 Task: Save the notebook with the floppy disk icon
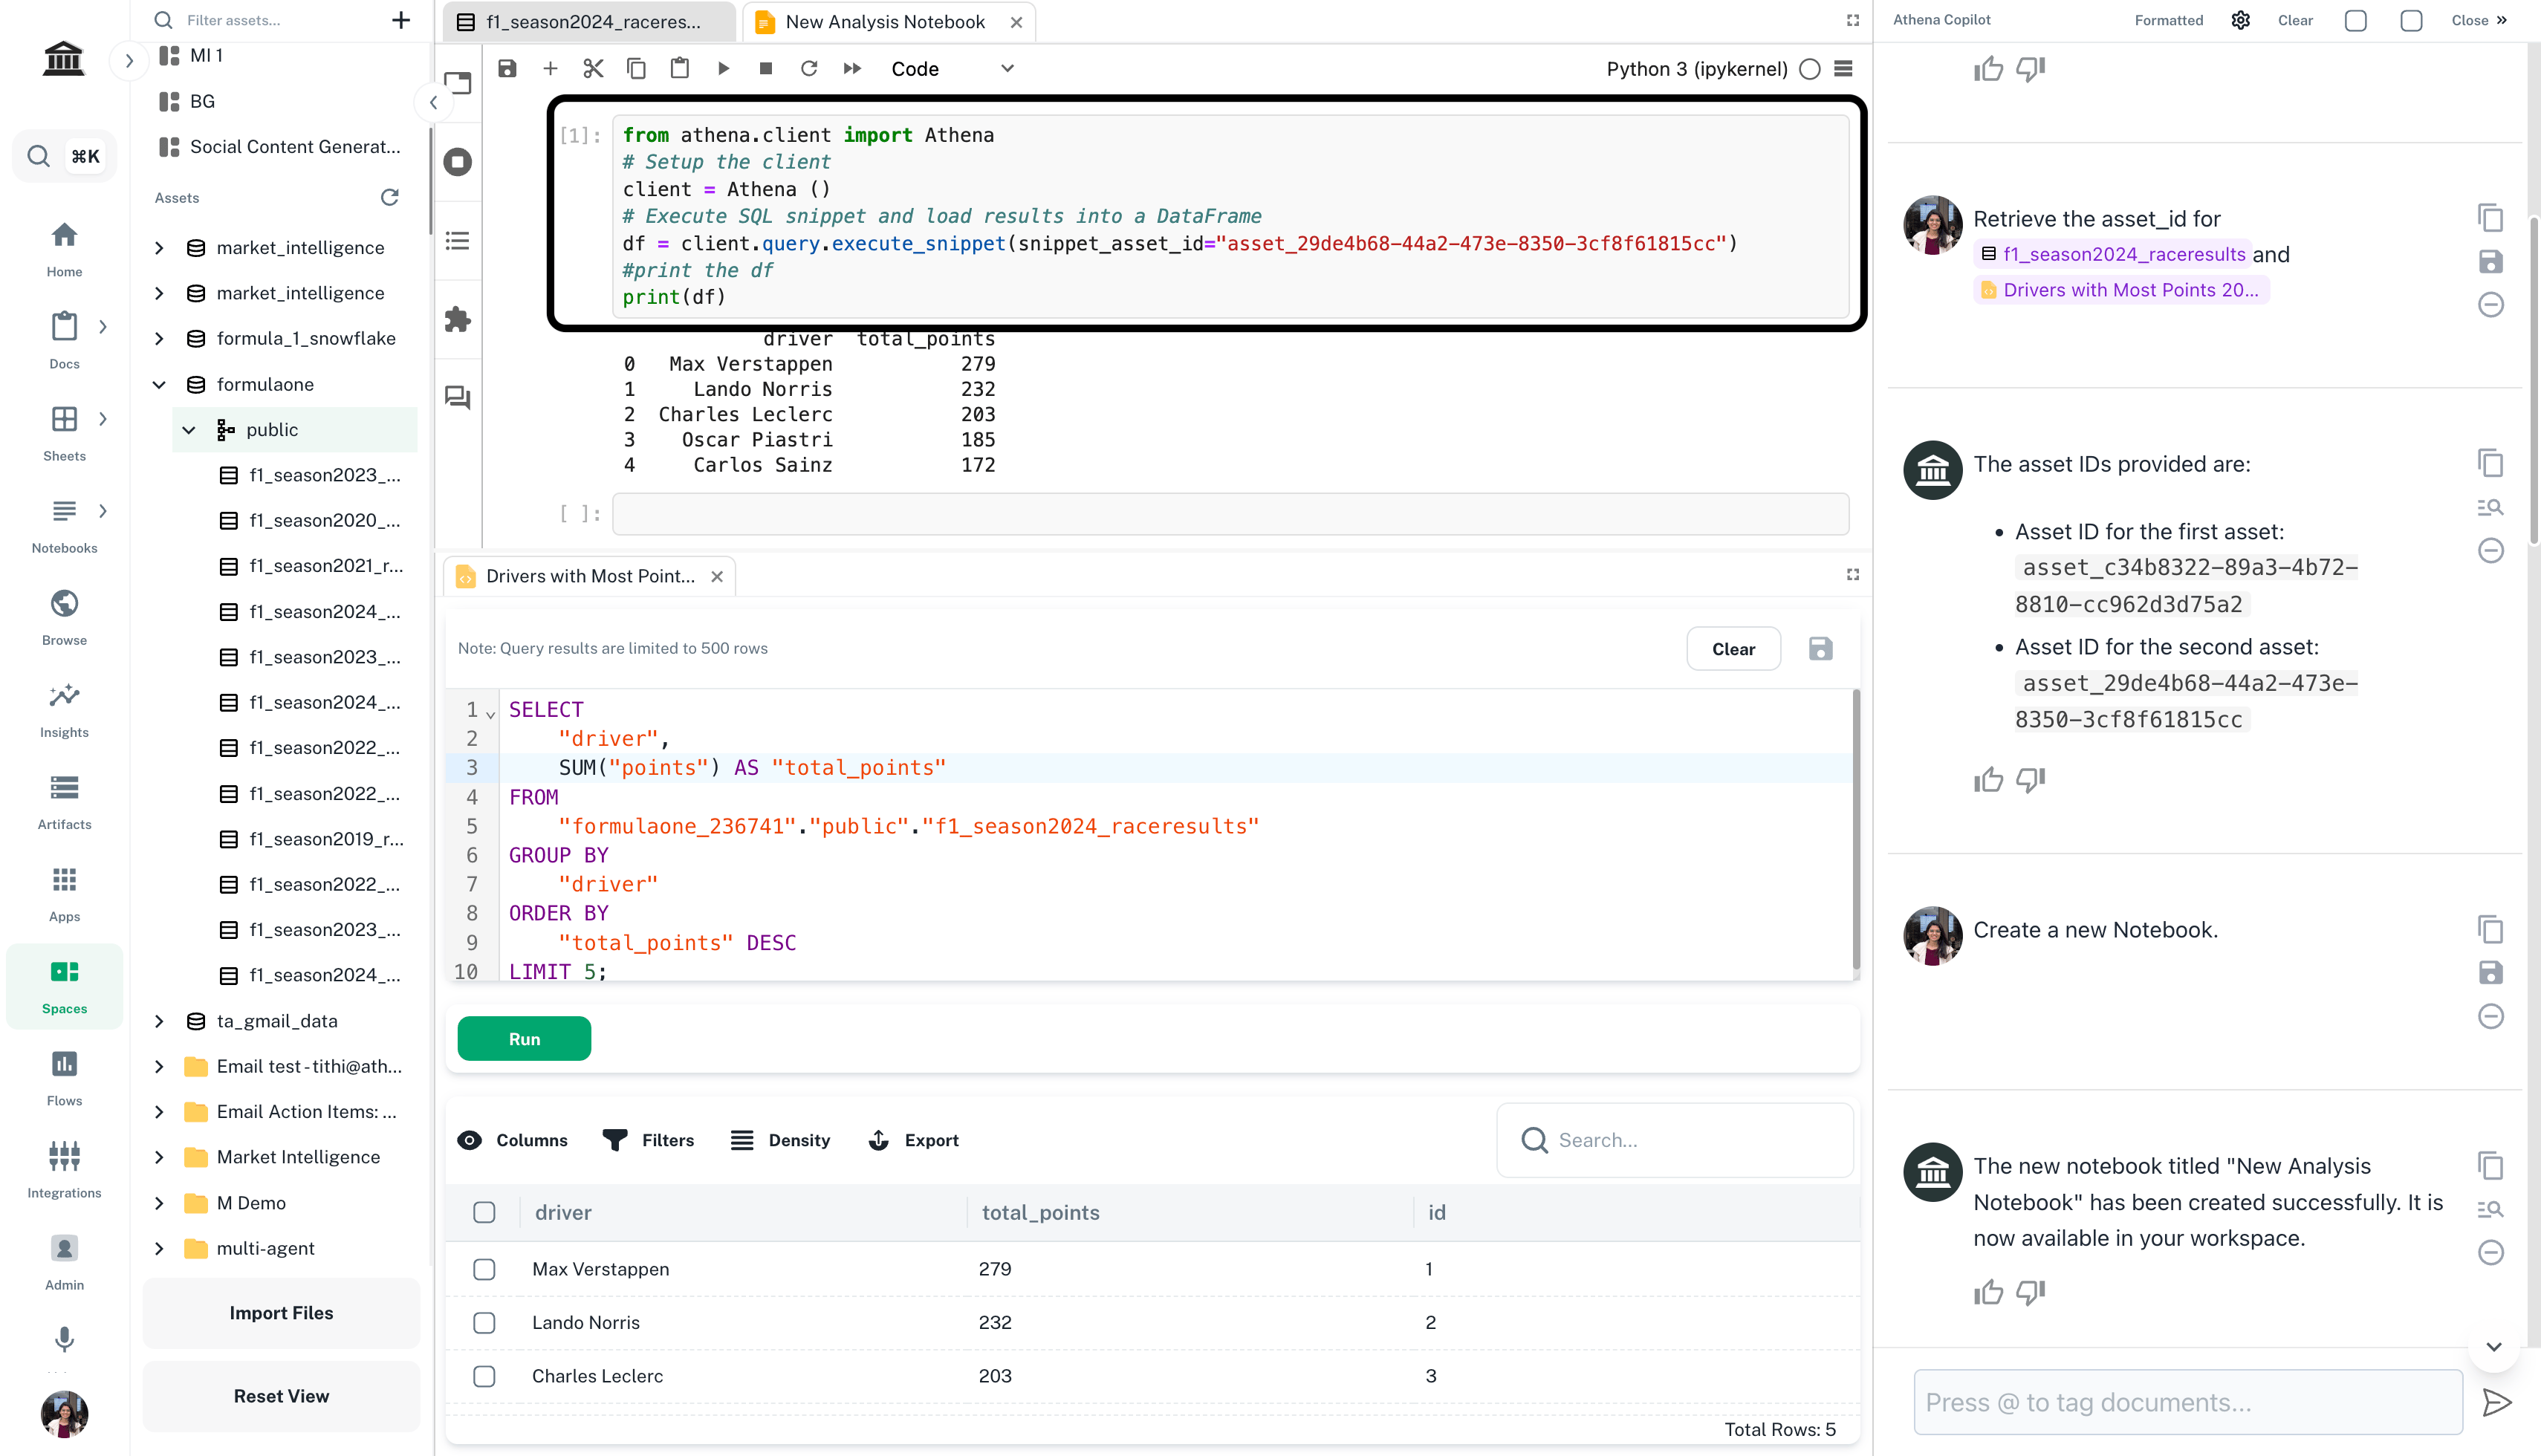(507, 68)
